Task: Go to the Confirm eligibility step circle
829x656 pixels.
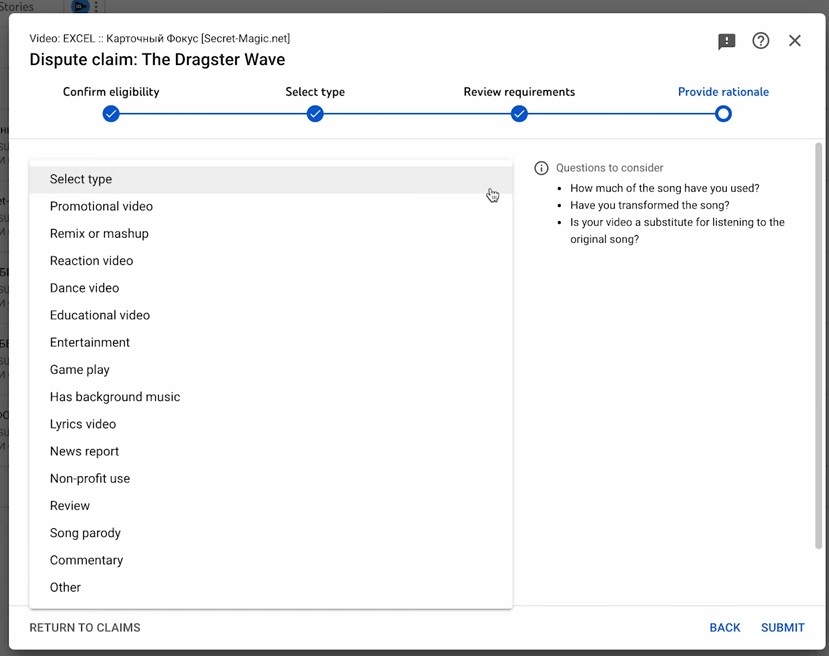Action: 111,114
